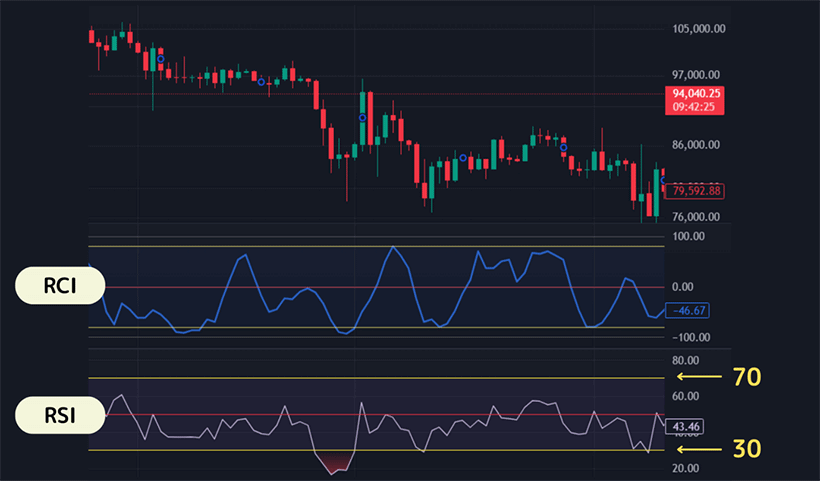The height and width of the screenshot is (481, 820).
Task: Click the yellow arrow pointing at 30
Action: (x=700, y=450)
